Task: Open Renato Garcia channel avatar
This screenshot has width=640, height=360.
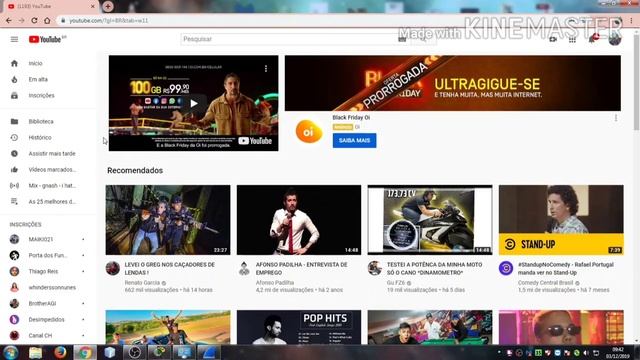Action: (x=113, y=269)
